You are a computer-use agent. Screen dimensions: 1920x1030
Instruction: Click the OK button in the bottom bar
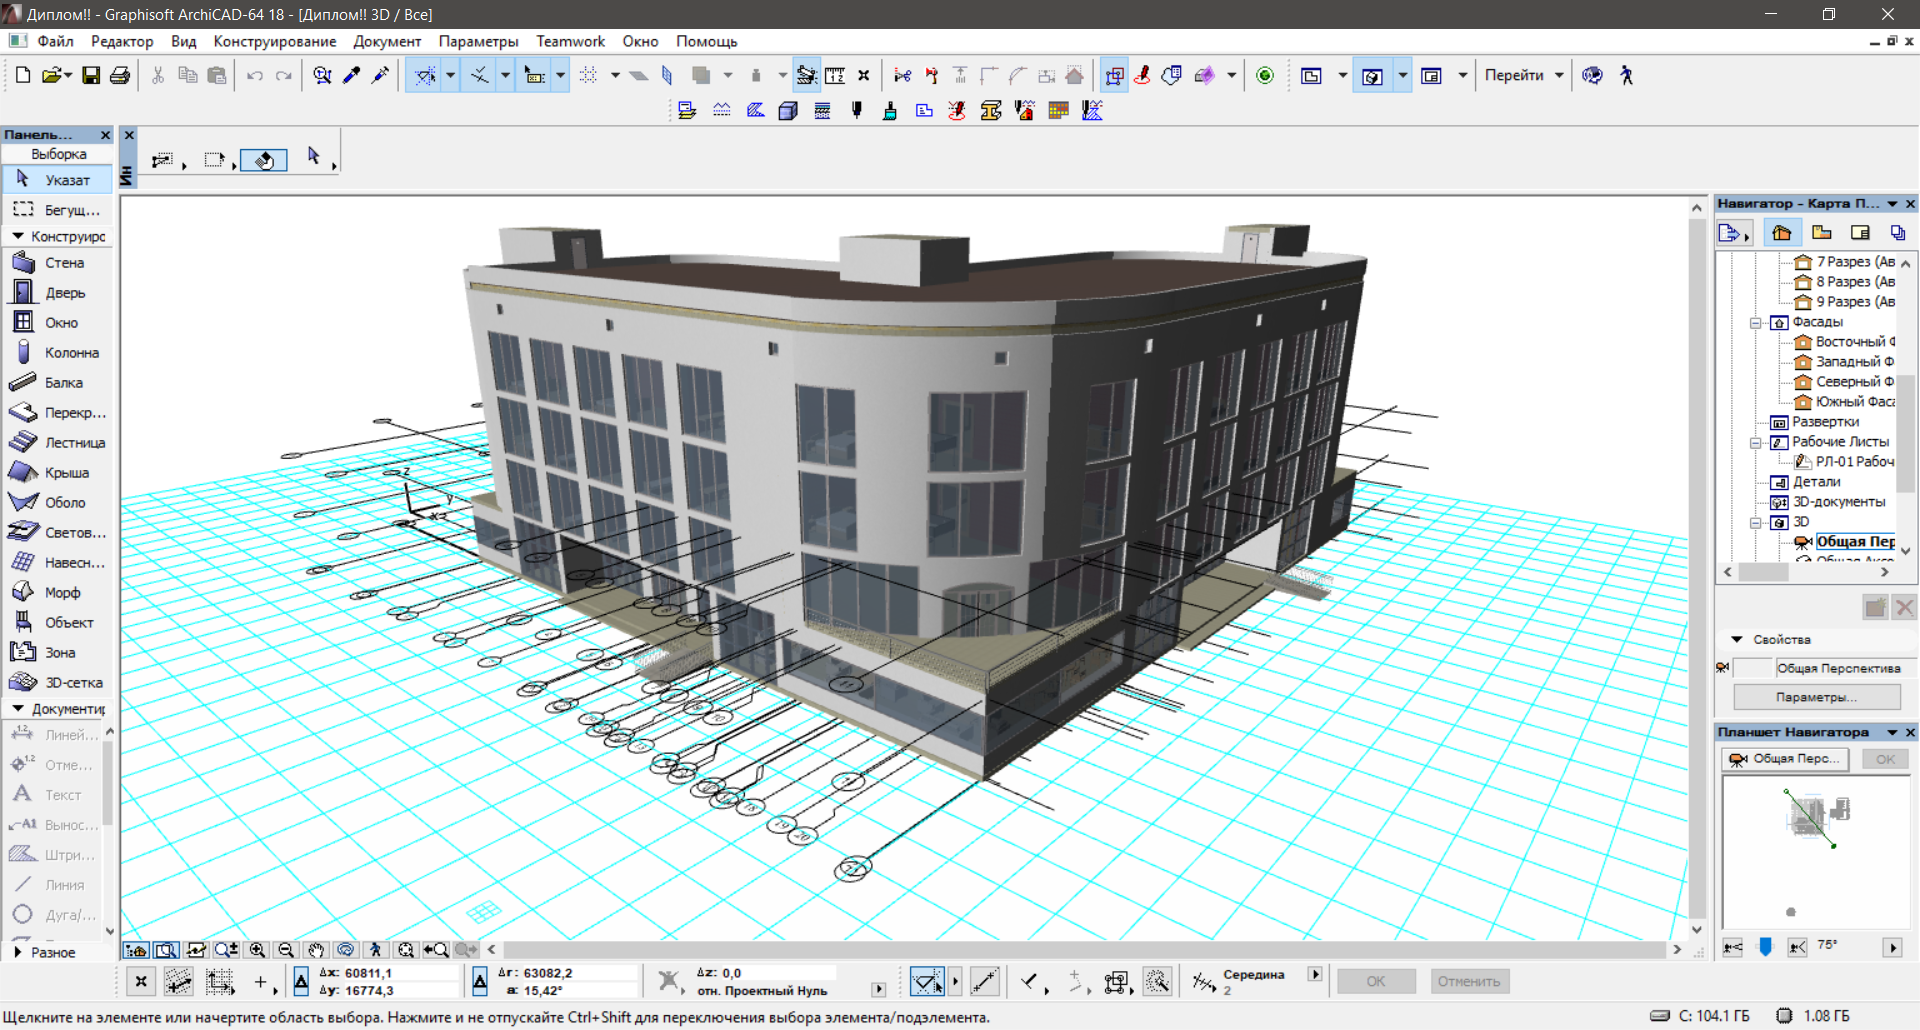point(1376,981)
